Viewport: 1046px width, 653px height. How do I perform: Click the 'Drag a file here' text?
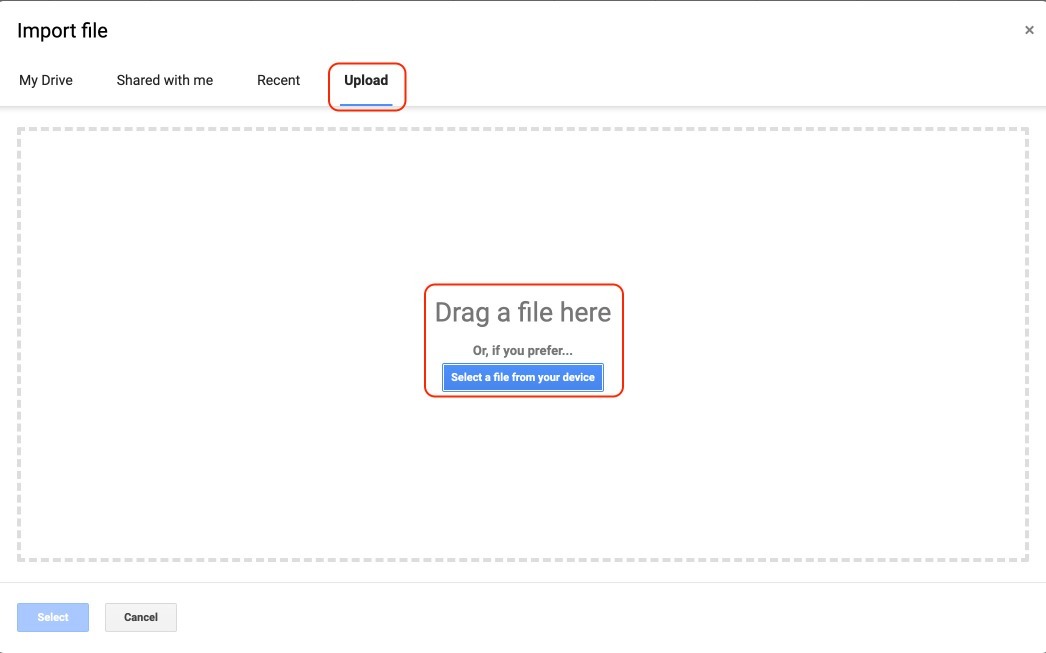[x=522, y=312]
